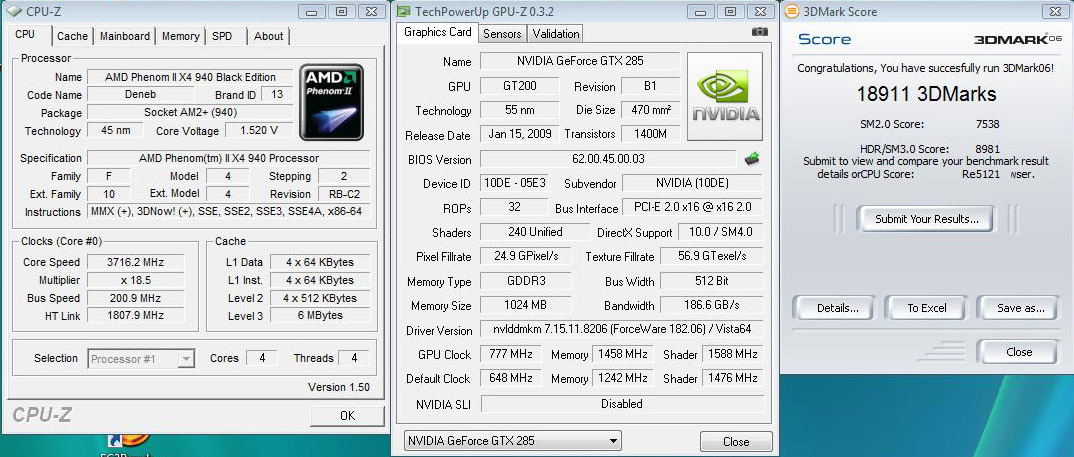
Task: Click the NVIDIA logo in GPU-Z
Action: click(725, 97)
